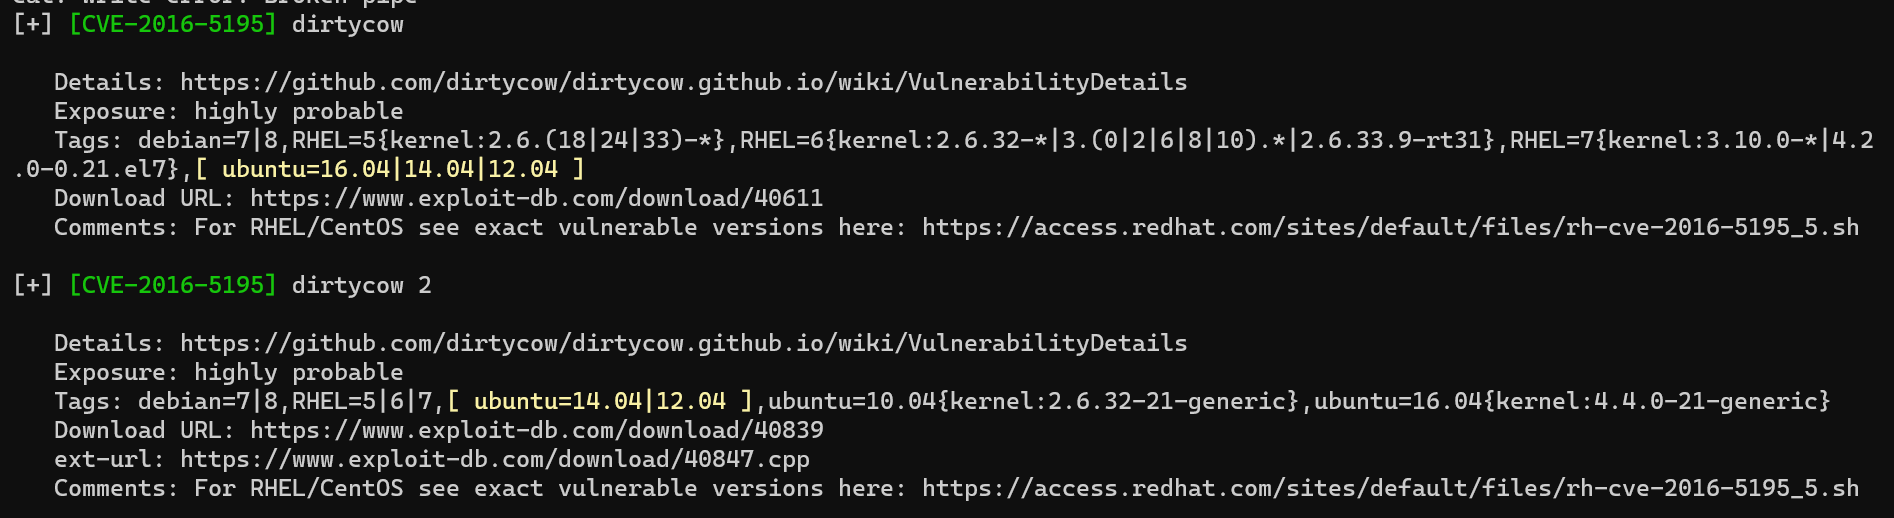Click the [+] marker before dirtycow 2
Image resolution: width=1894 pixels, height=518 pixels.
click(33, 285)
